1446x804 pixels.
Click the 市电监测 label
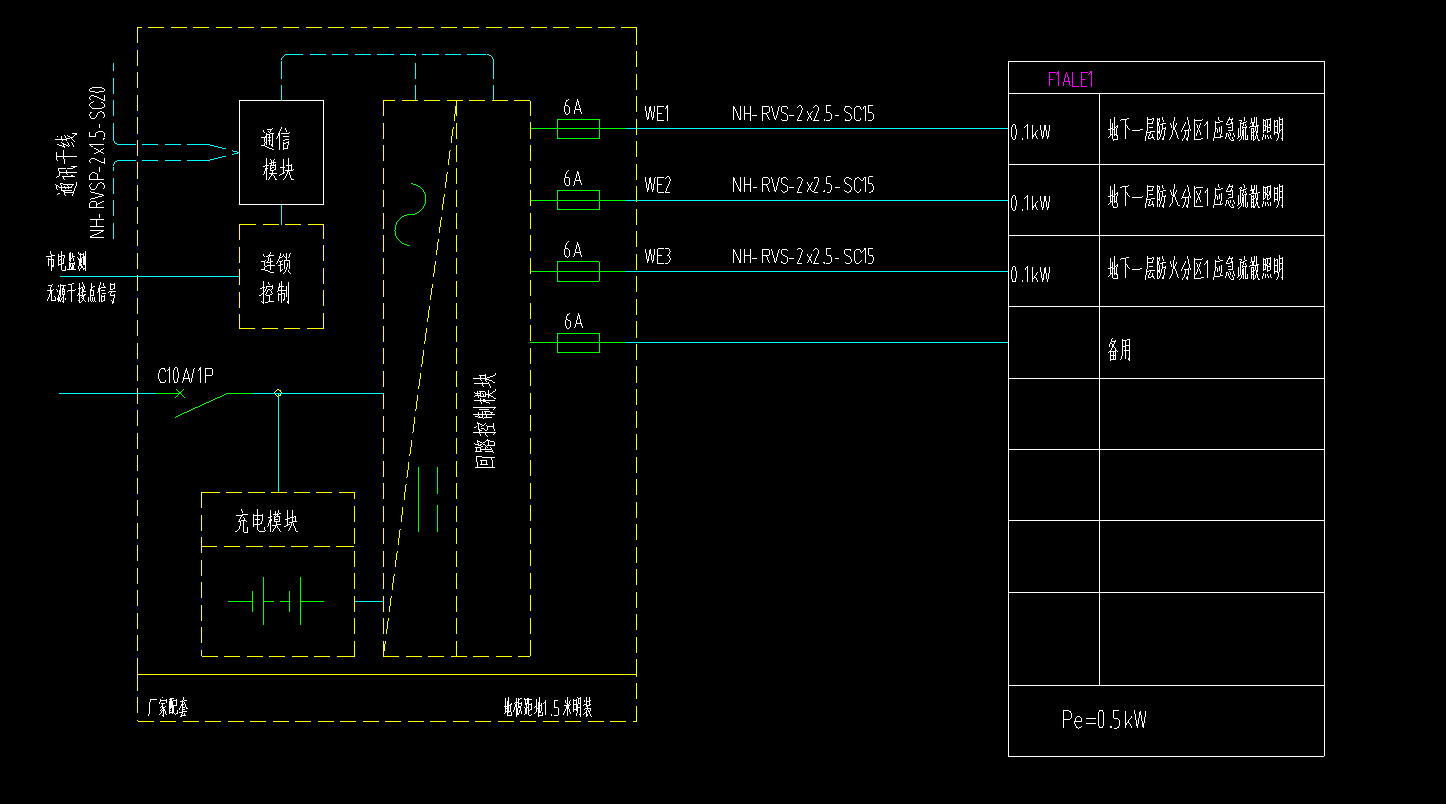click(66, 262)
